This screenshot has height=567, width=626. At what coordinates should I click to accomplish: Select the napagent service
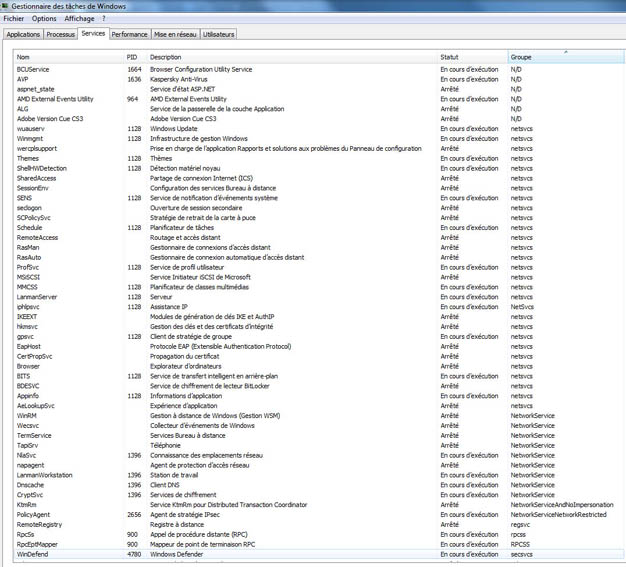319,465
